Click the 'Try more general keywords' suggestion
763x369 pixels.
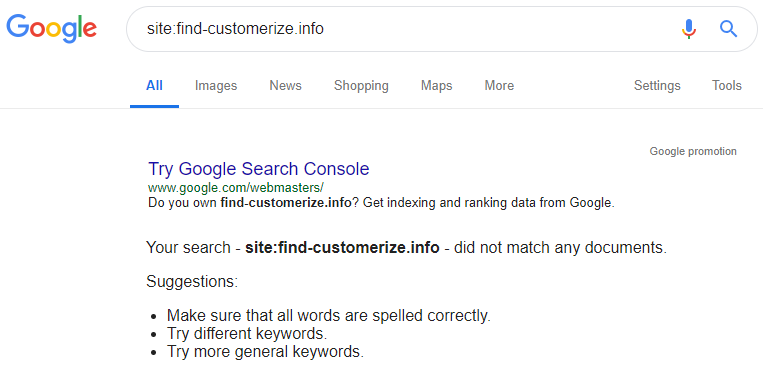(265, 351)
